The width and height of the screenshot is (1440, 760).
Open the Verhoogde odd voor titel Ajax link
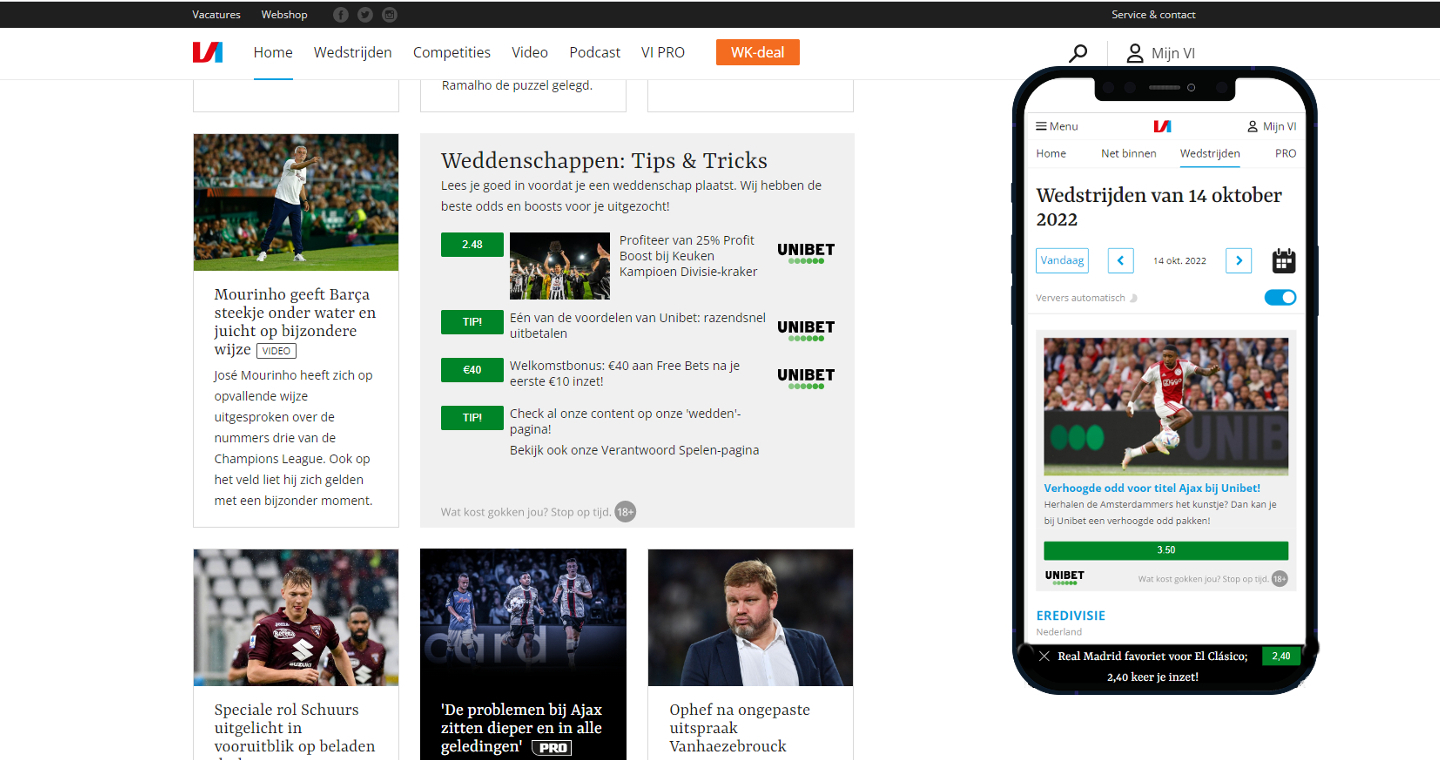tap(1152, 488)
